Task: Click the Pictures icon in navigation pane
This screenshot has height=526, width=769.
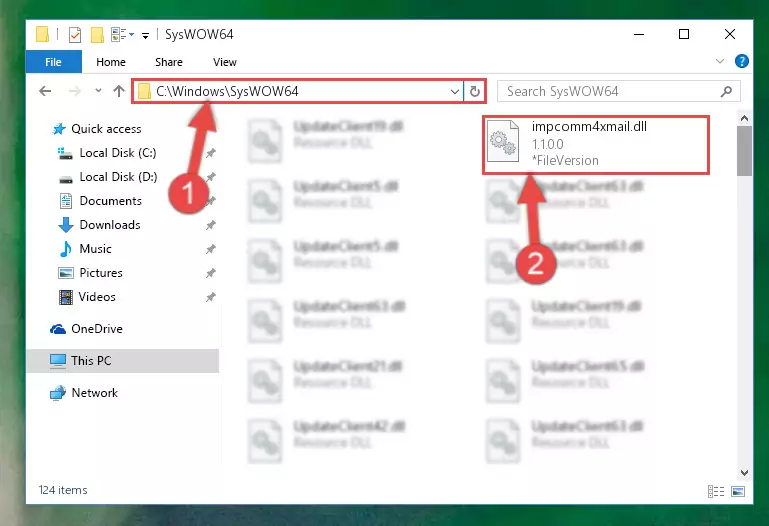Action: click(66, 273)
